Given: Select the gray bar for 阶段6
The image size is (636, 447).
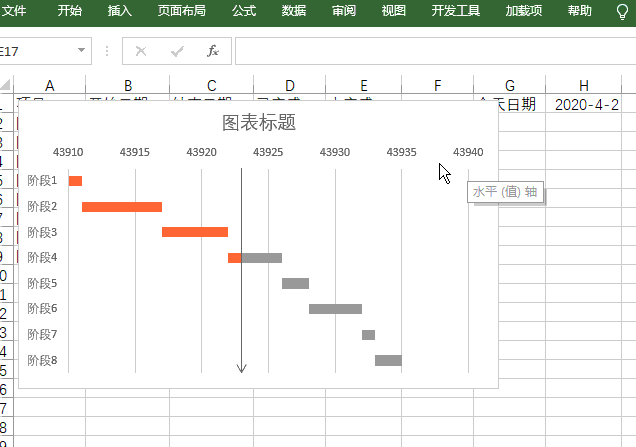Looking at the screenshot, I should 335,309.
